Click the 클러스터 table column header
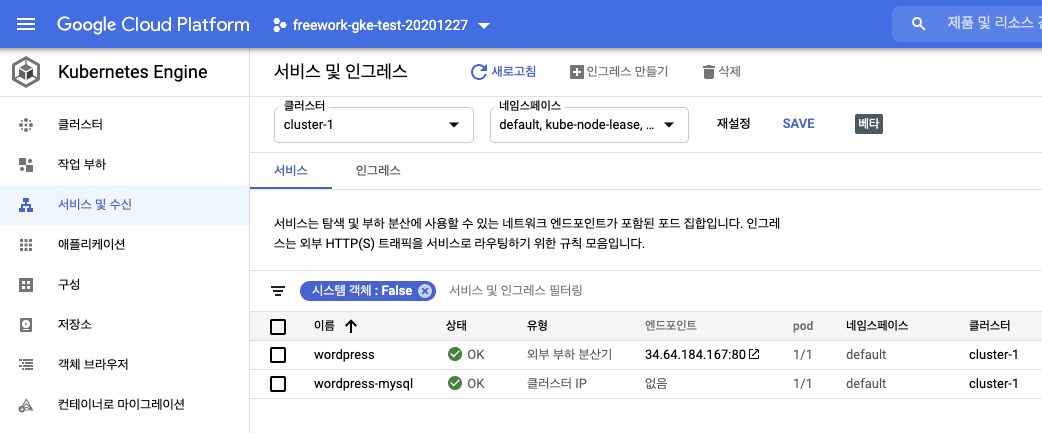 point(990,326)
